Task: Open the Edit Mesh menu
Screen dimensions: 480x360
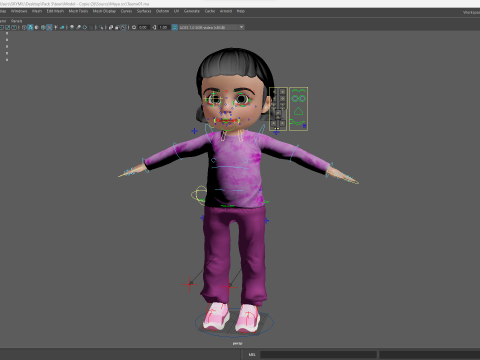Action: pyautogui.click(x=55, y=11)
